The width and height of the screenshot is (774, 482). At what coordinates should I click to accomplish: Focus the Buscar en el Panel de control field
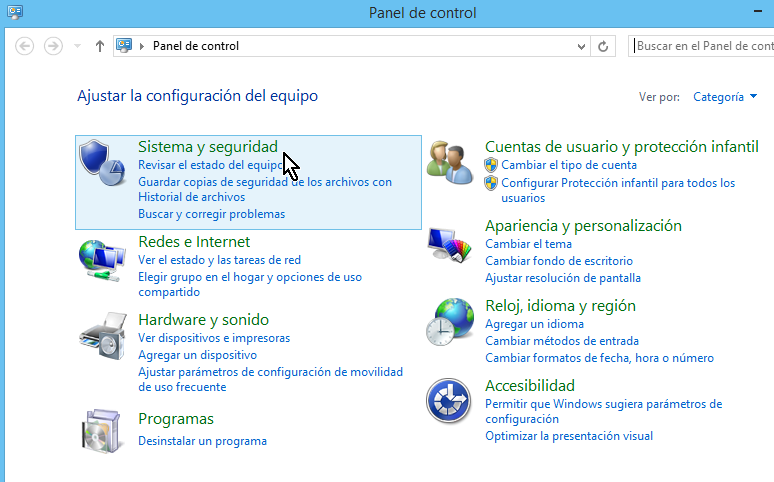[701, 46]
